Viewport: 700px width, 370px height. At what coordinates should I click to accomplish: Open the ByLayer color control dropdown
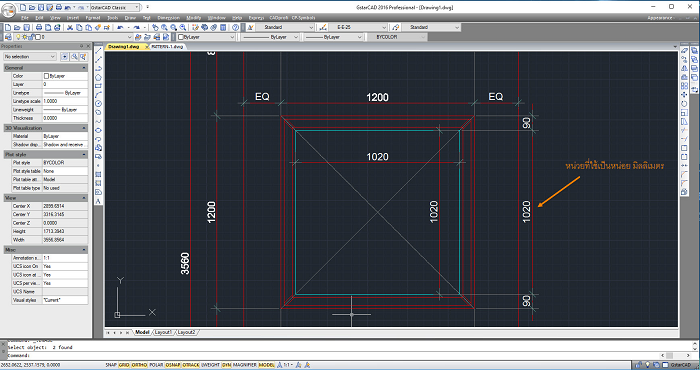coord(206,37)
